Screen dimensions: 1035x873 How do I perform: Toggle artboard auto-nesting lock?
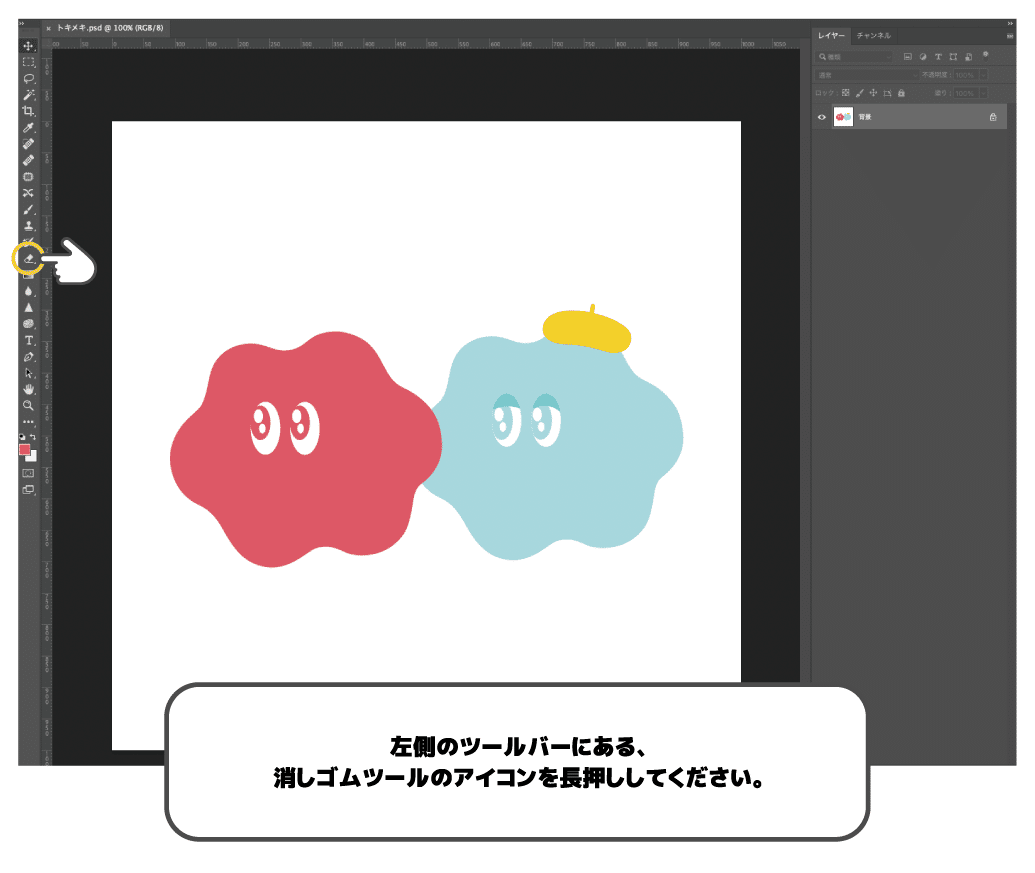pos(887,93)
